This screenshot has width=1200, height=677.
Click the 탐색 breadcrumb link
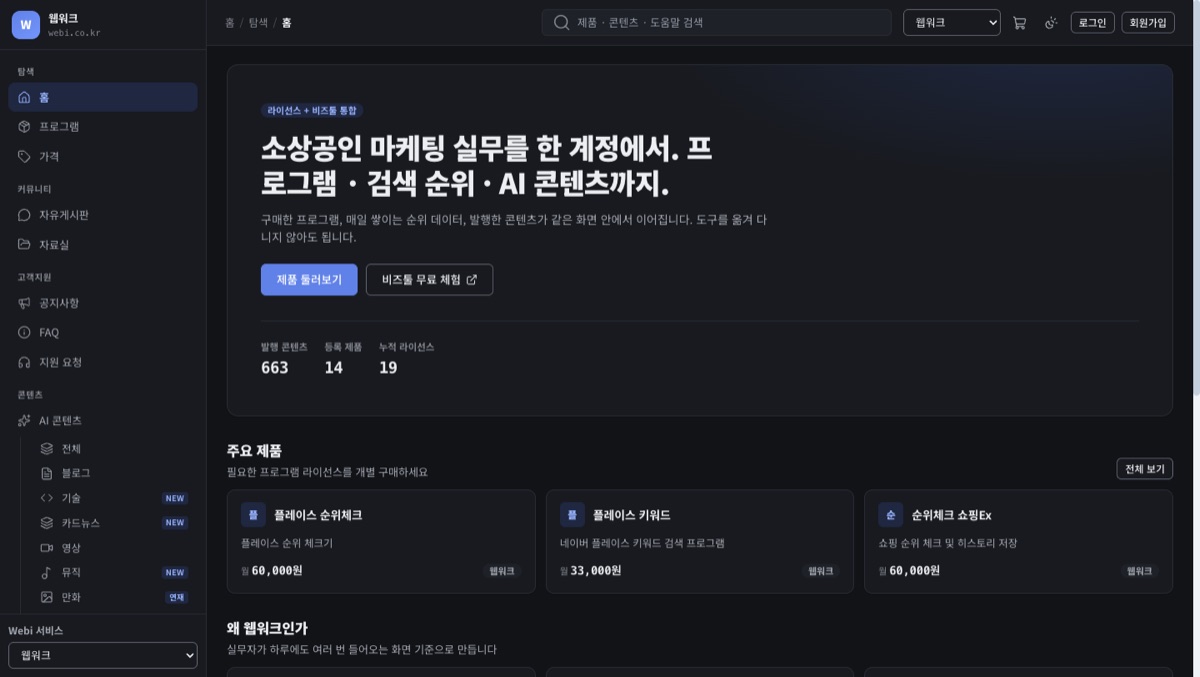(x=258, y=22)
